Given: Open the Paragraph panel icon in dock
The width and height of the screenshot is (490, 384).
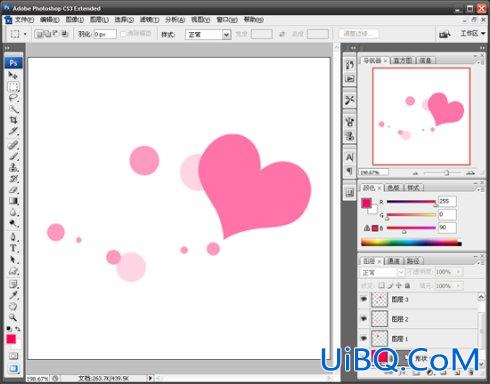Looking at the screenshot, I should (349, 170).
